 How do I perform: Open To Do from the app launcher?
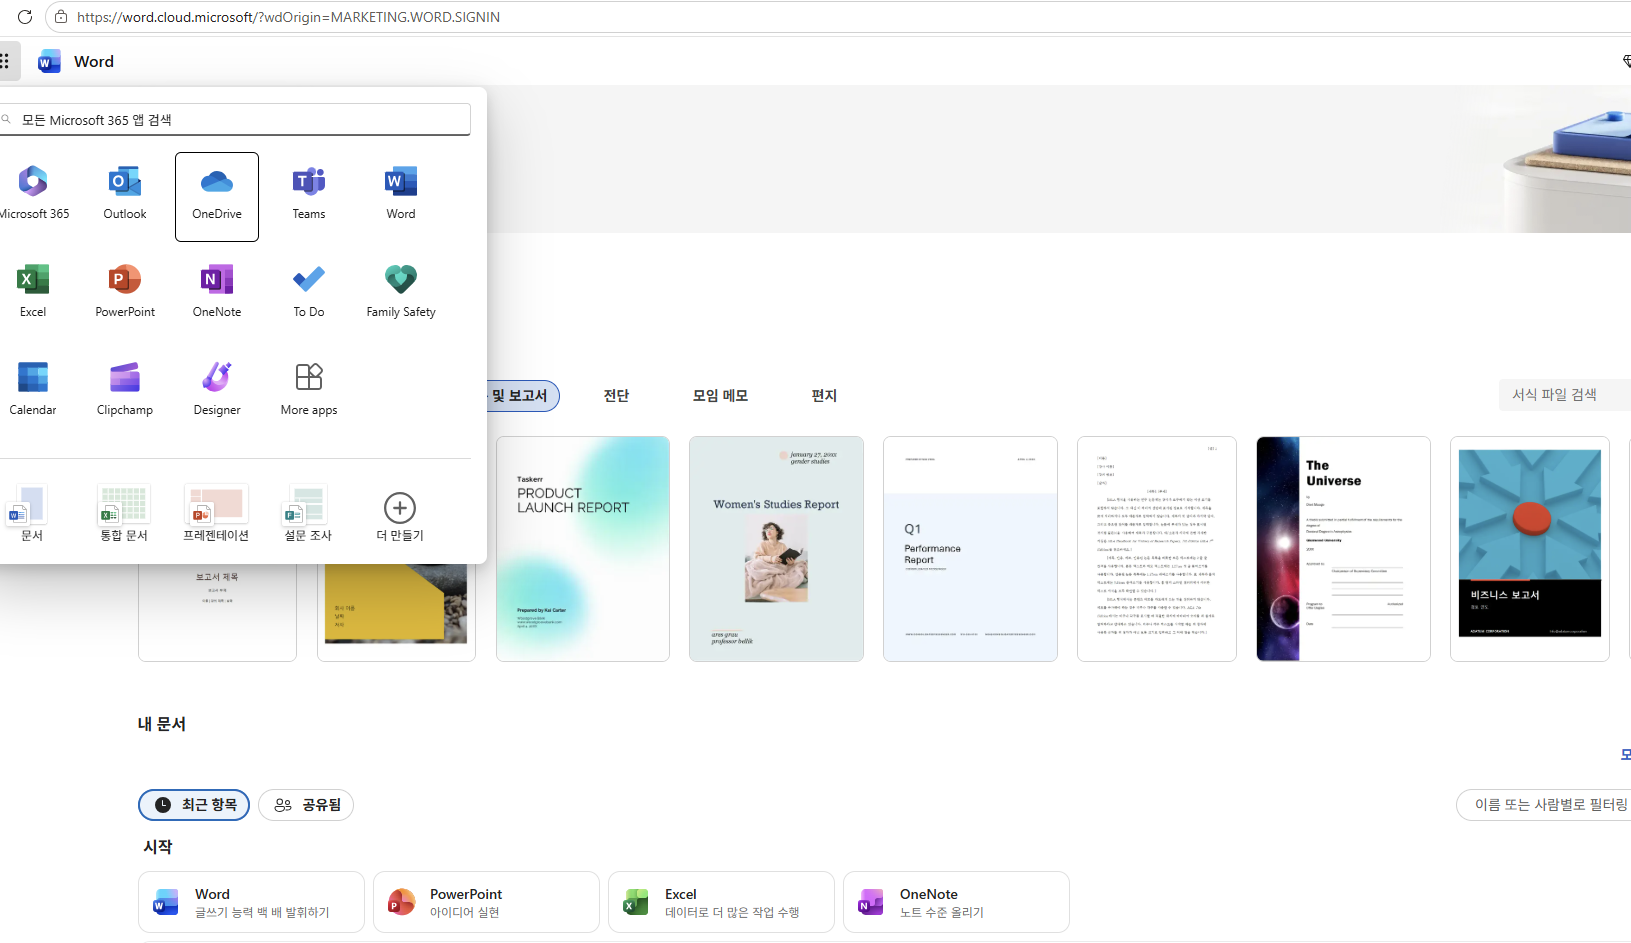click(x=309, y=292)
